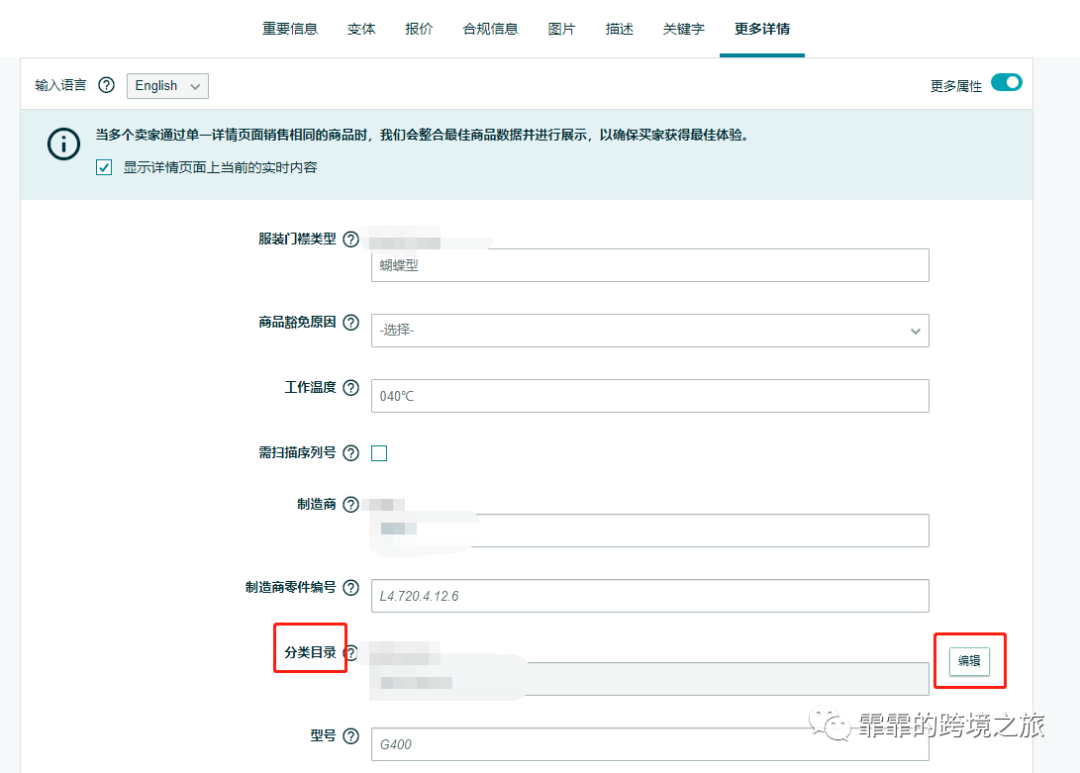The width and height of the screenshot is (1080, 773).
Task: Open the English input language dropdown
Action: (x=167, y=85)
